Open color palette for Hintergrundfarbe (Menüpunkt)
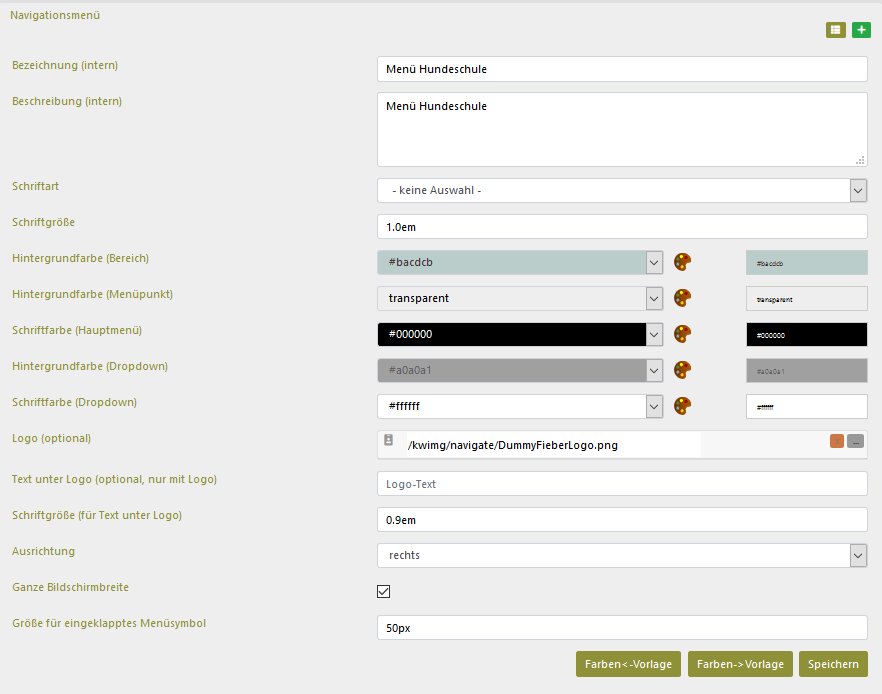This screenshot has height=694, width=882. click(x=683, y=298)
